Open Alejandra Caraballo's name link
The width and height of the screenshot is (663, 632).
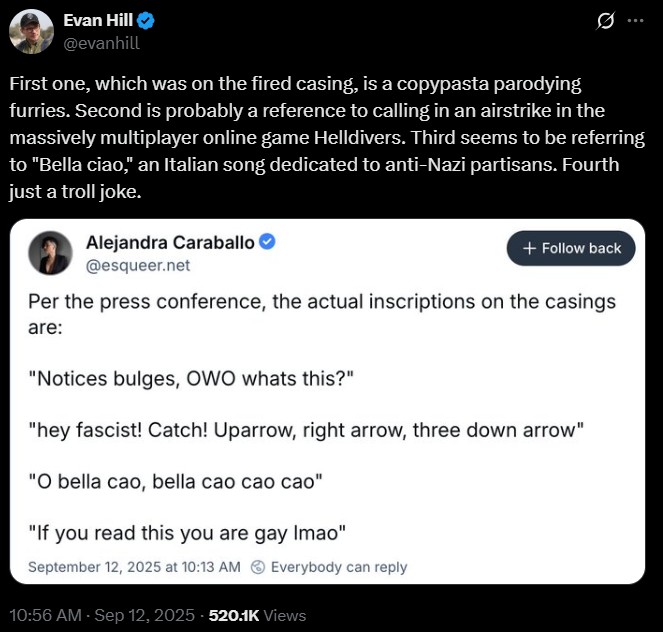click(170, 242)
